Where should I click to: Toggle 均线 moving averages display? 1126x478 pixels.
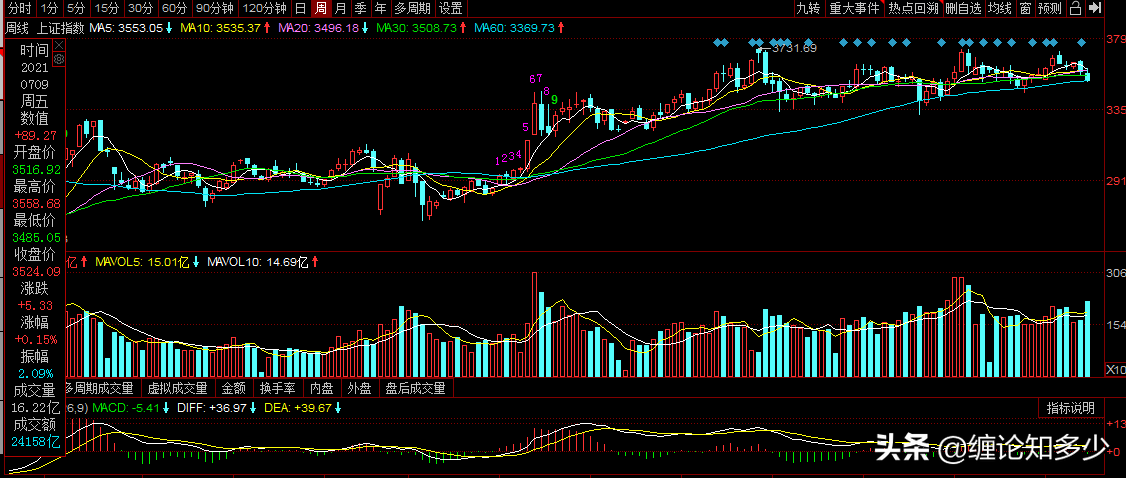(x=1000, y=9)
